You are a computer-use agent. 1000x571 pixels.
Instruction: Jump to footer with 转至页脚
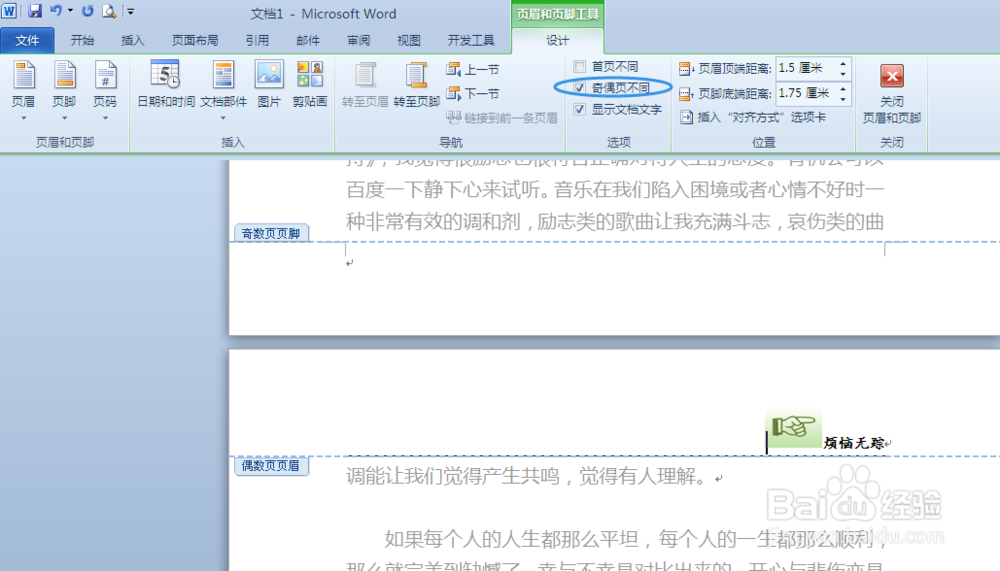(416, 84)
